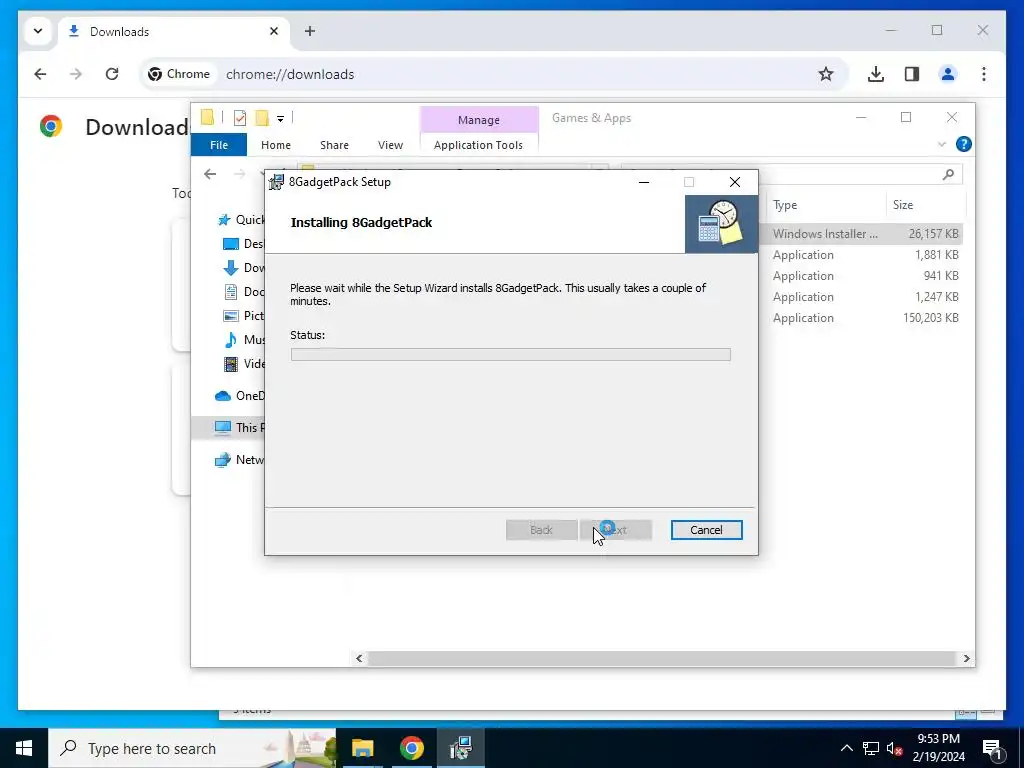Click Explorer's back navigation arrow
1024x768 pixels.
(210, 174)
